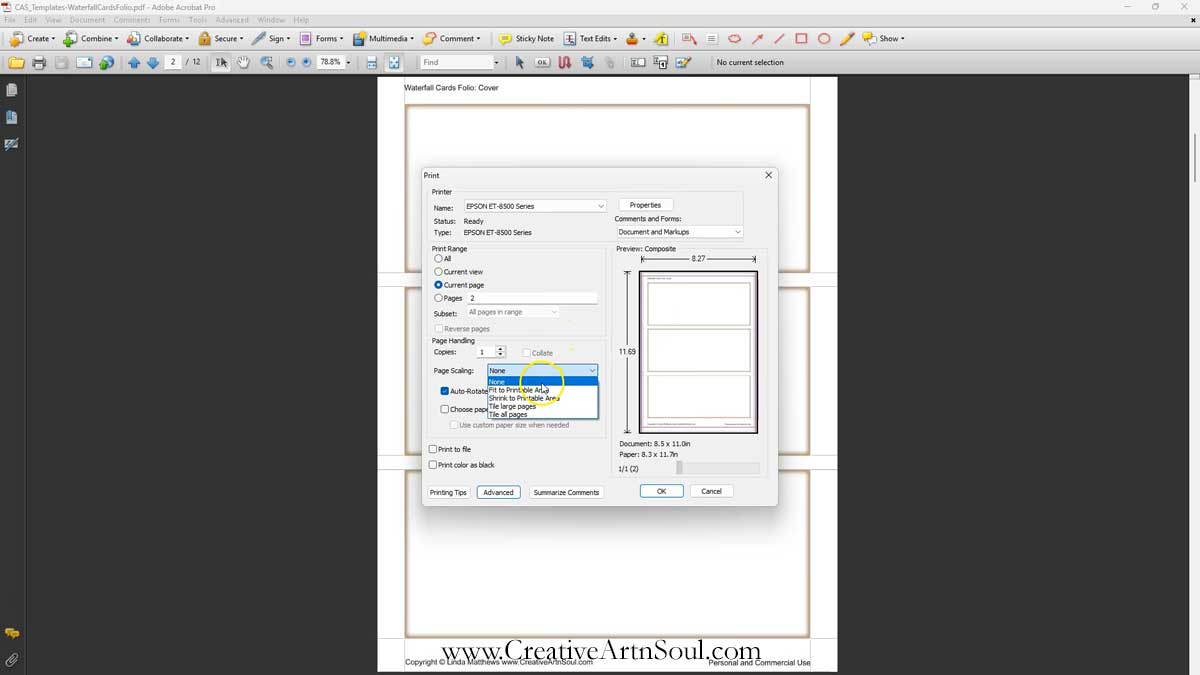Image resolution: width=1200 pixels, height=675 pixels.
Task: Select the OK Button form tool
Action: pos(542,62)
